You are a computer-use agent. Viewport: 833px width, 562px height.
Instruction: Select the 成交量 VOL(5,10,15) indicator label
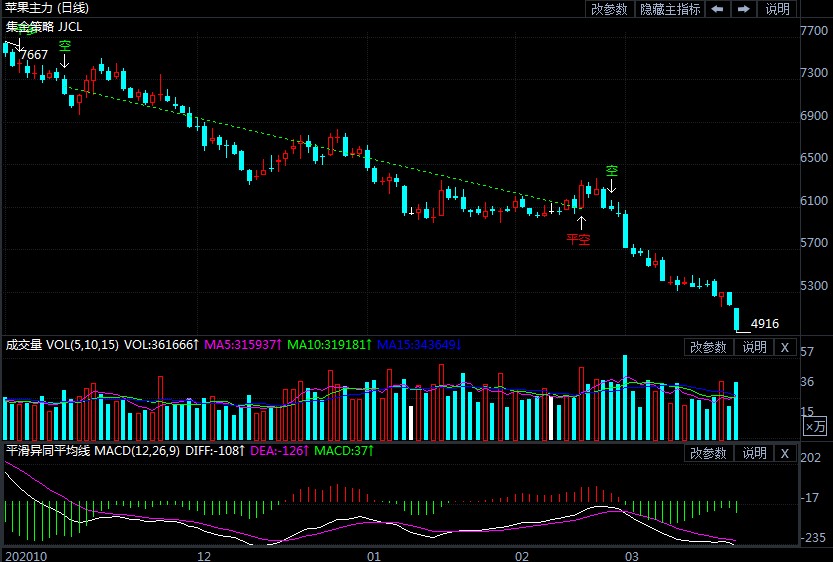60,345
